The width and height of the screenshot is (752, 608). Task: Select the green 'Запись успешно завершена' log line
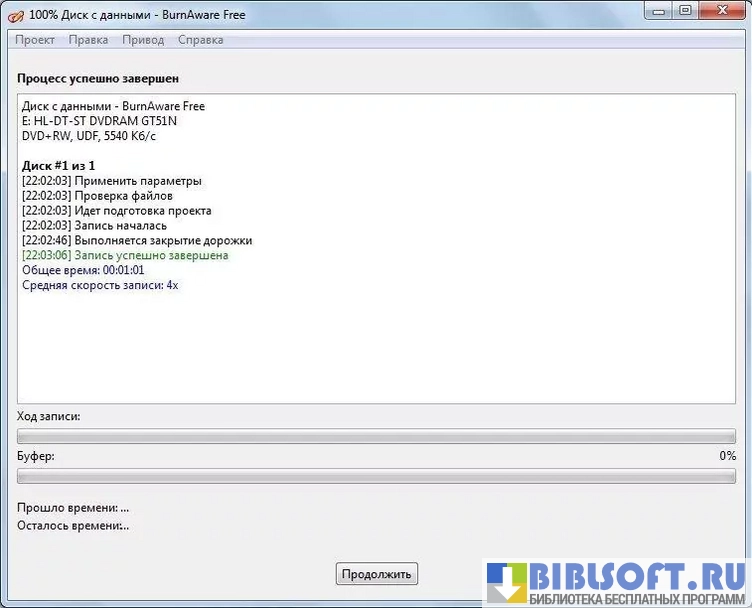pyautogui.click(x=125, y=256)
